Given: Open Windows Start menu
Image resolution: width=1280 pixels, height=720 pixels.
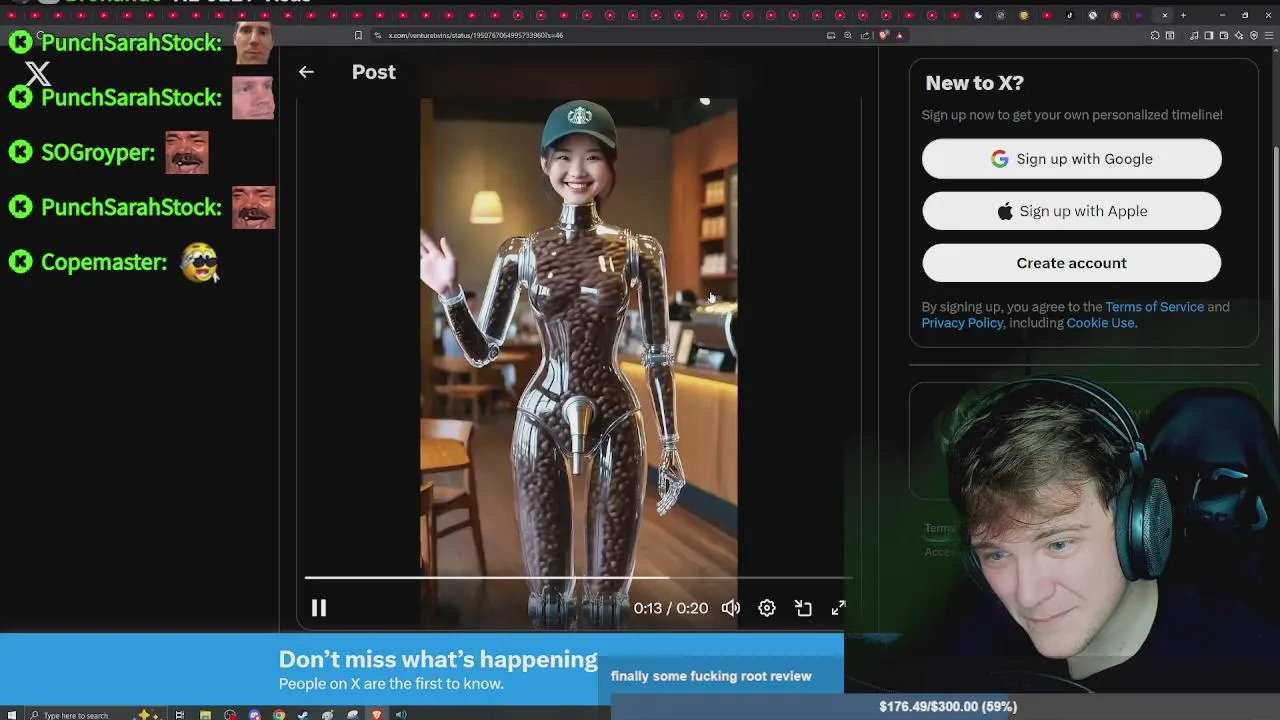Looking at the screenshot, I should pos(12,714).
